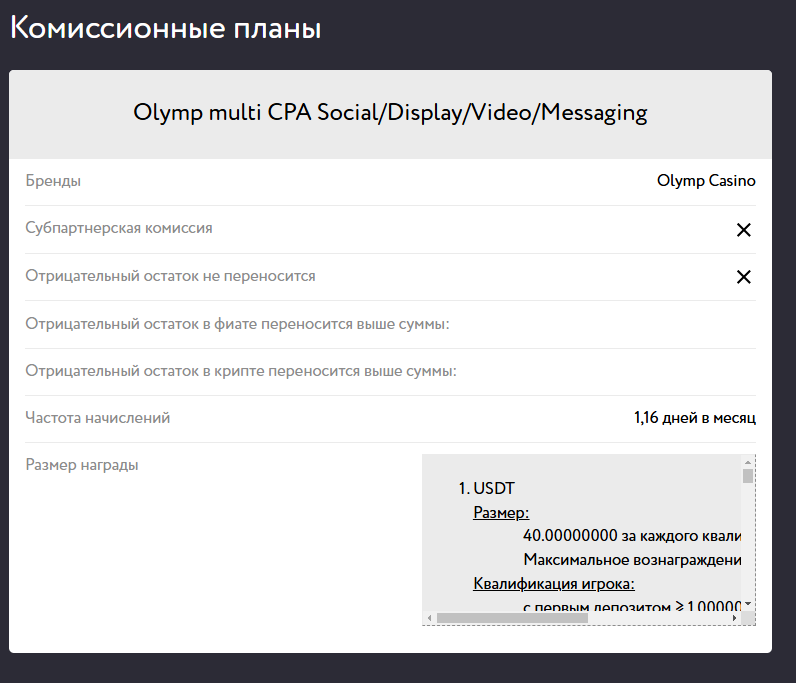796x683 pixels.
Task: Click the reward box scroll left arrow
Action: coord(429,618)
